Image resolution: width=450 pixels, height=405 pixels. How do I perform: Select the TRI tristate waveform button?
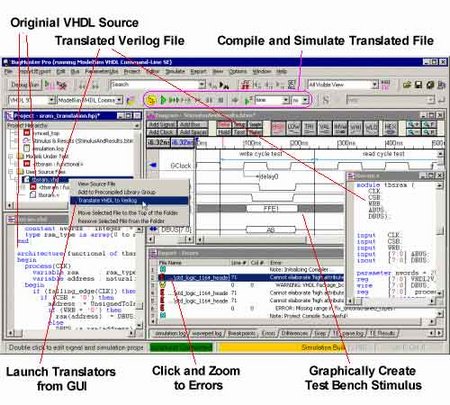[309, 128]
